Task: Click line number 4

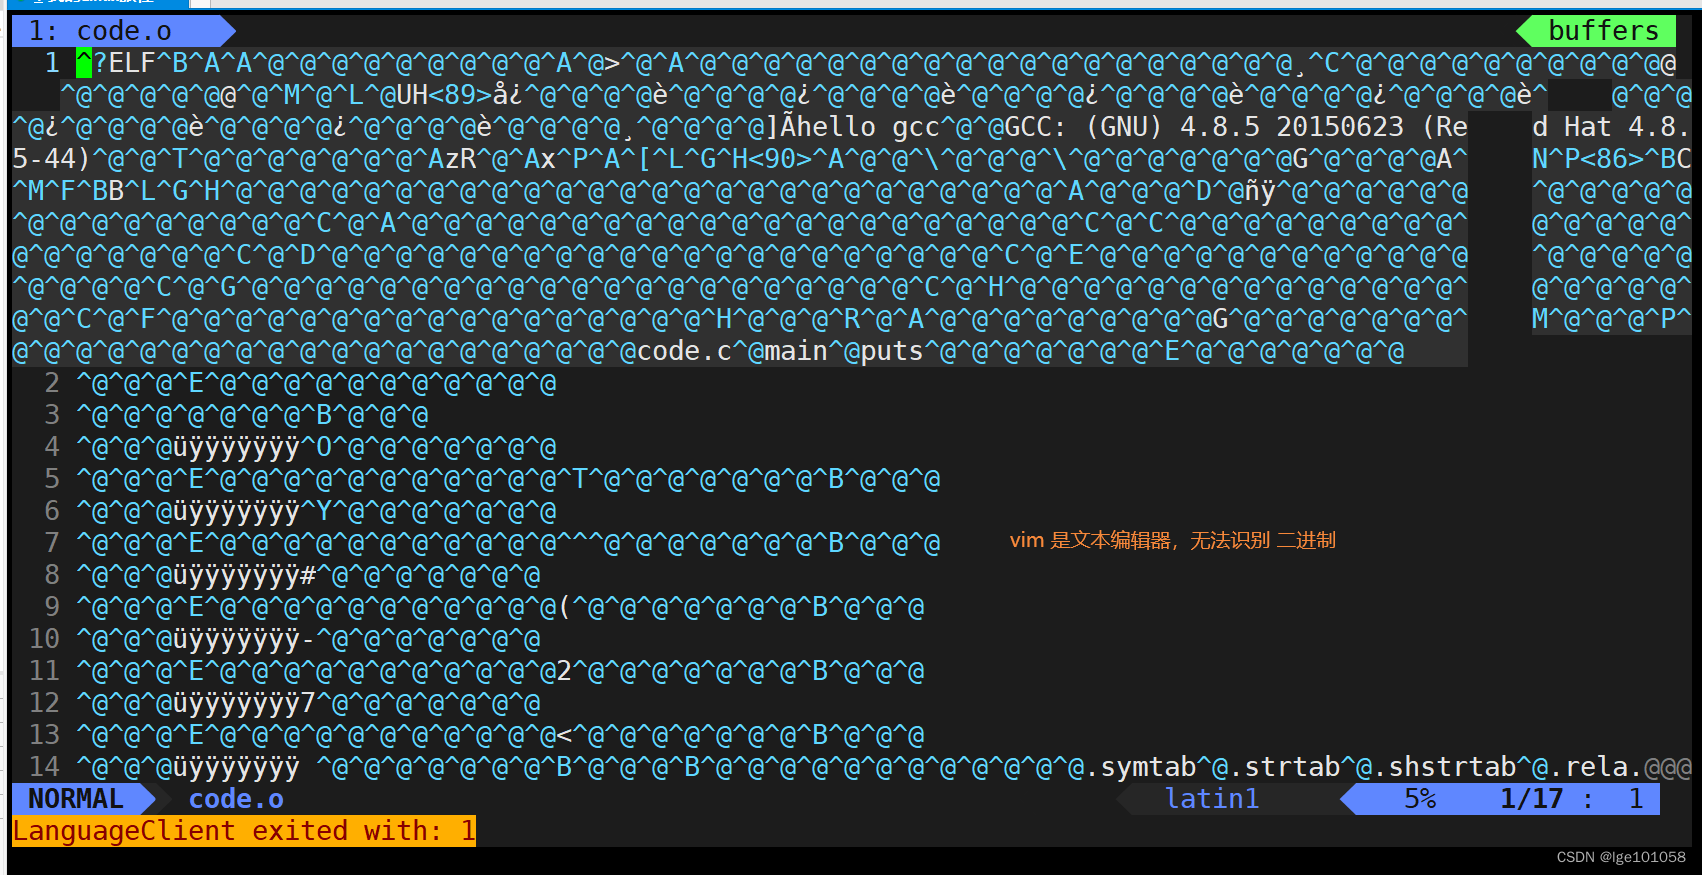Action: pyautogui.click(x=52, y=447)
